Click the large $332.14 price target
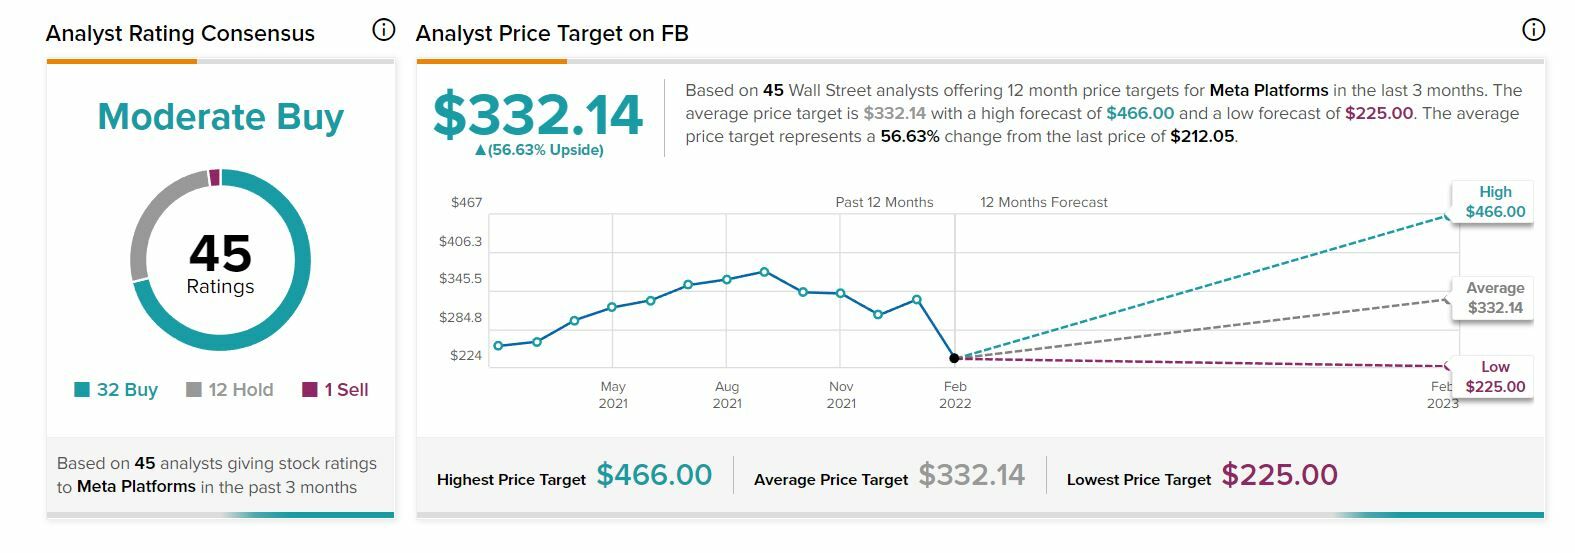The width and height of the screenshot is (1575, 553). (x=538, y=114)
